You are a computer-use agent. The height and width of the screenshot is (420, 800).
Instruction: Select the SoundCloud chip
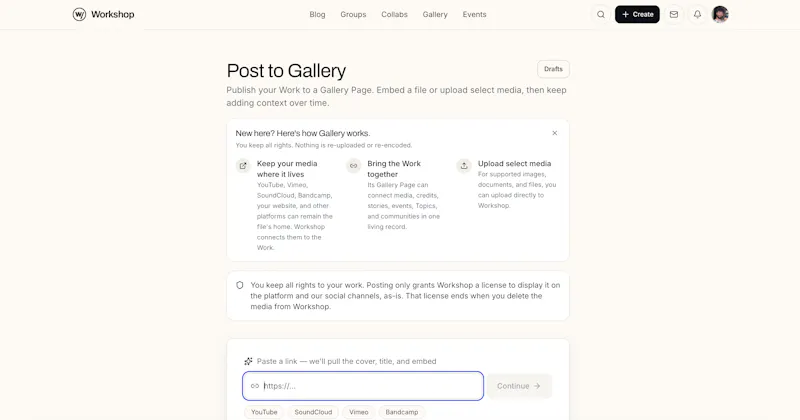[x=313, y=412]
